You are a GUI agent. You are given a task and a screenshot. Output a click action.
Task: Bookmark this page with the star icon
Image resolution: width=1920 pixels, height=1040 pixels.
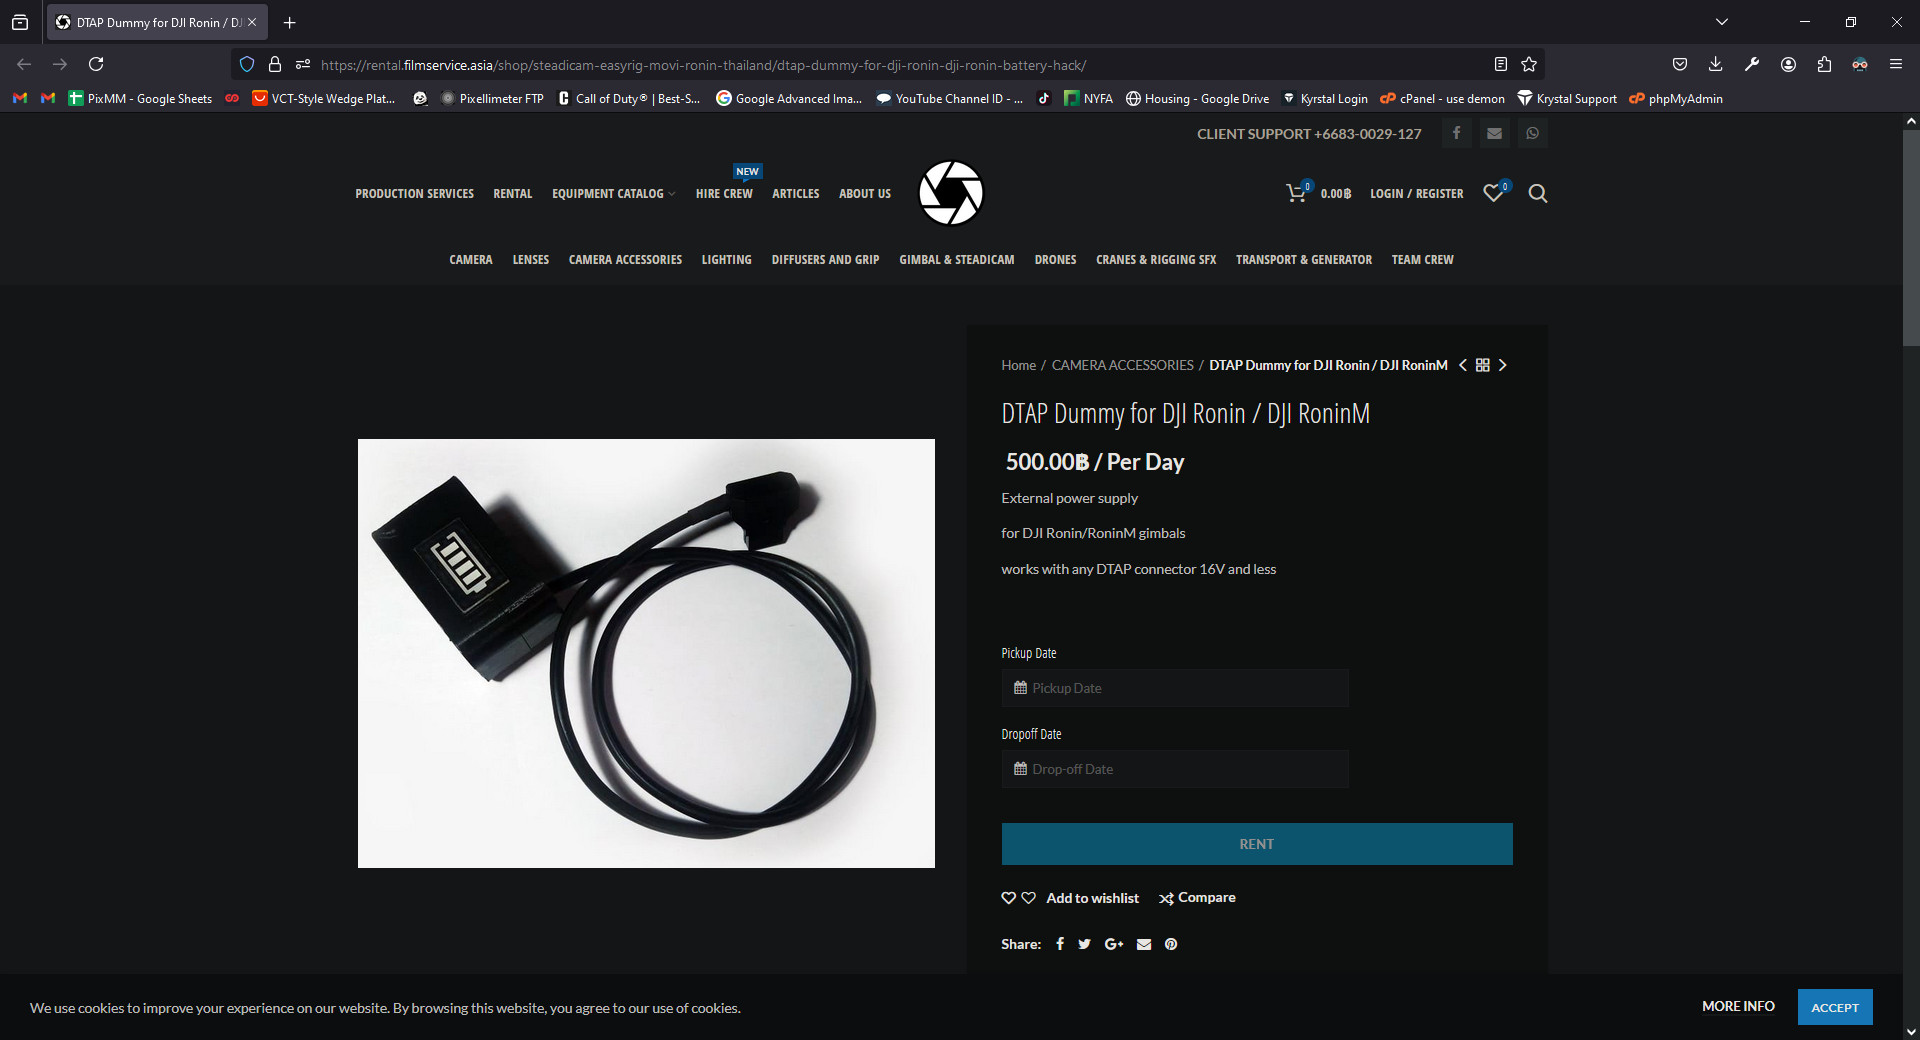point(1529,64)
